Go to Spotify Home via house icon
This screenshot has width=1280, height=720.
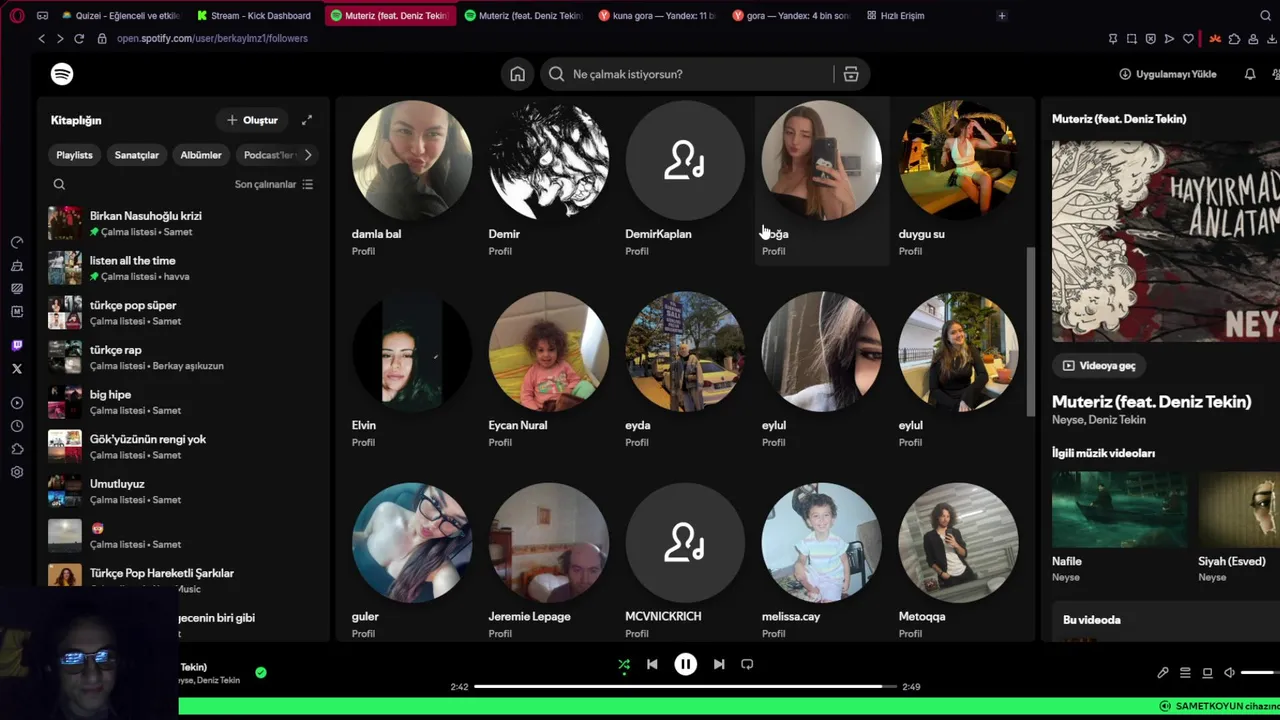(x=517, y=74)
